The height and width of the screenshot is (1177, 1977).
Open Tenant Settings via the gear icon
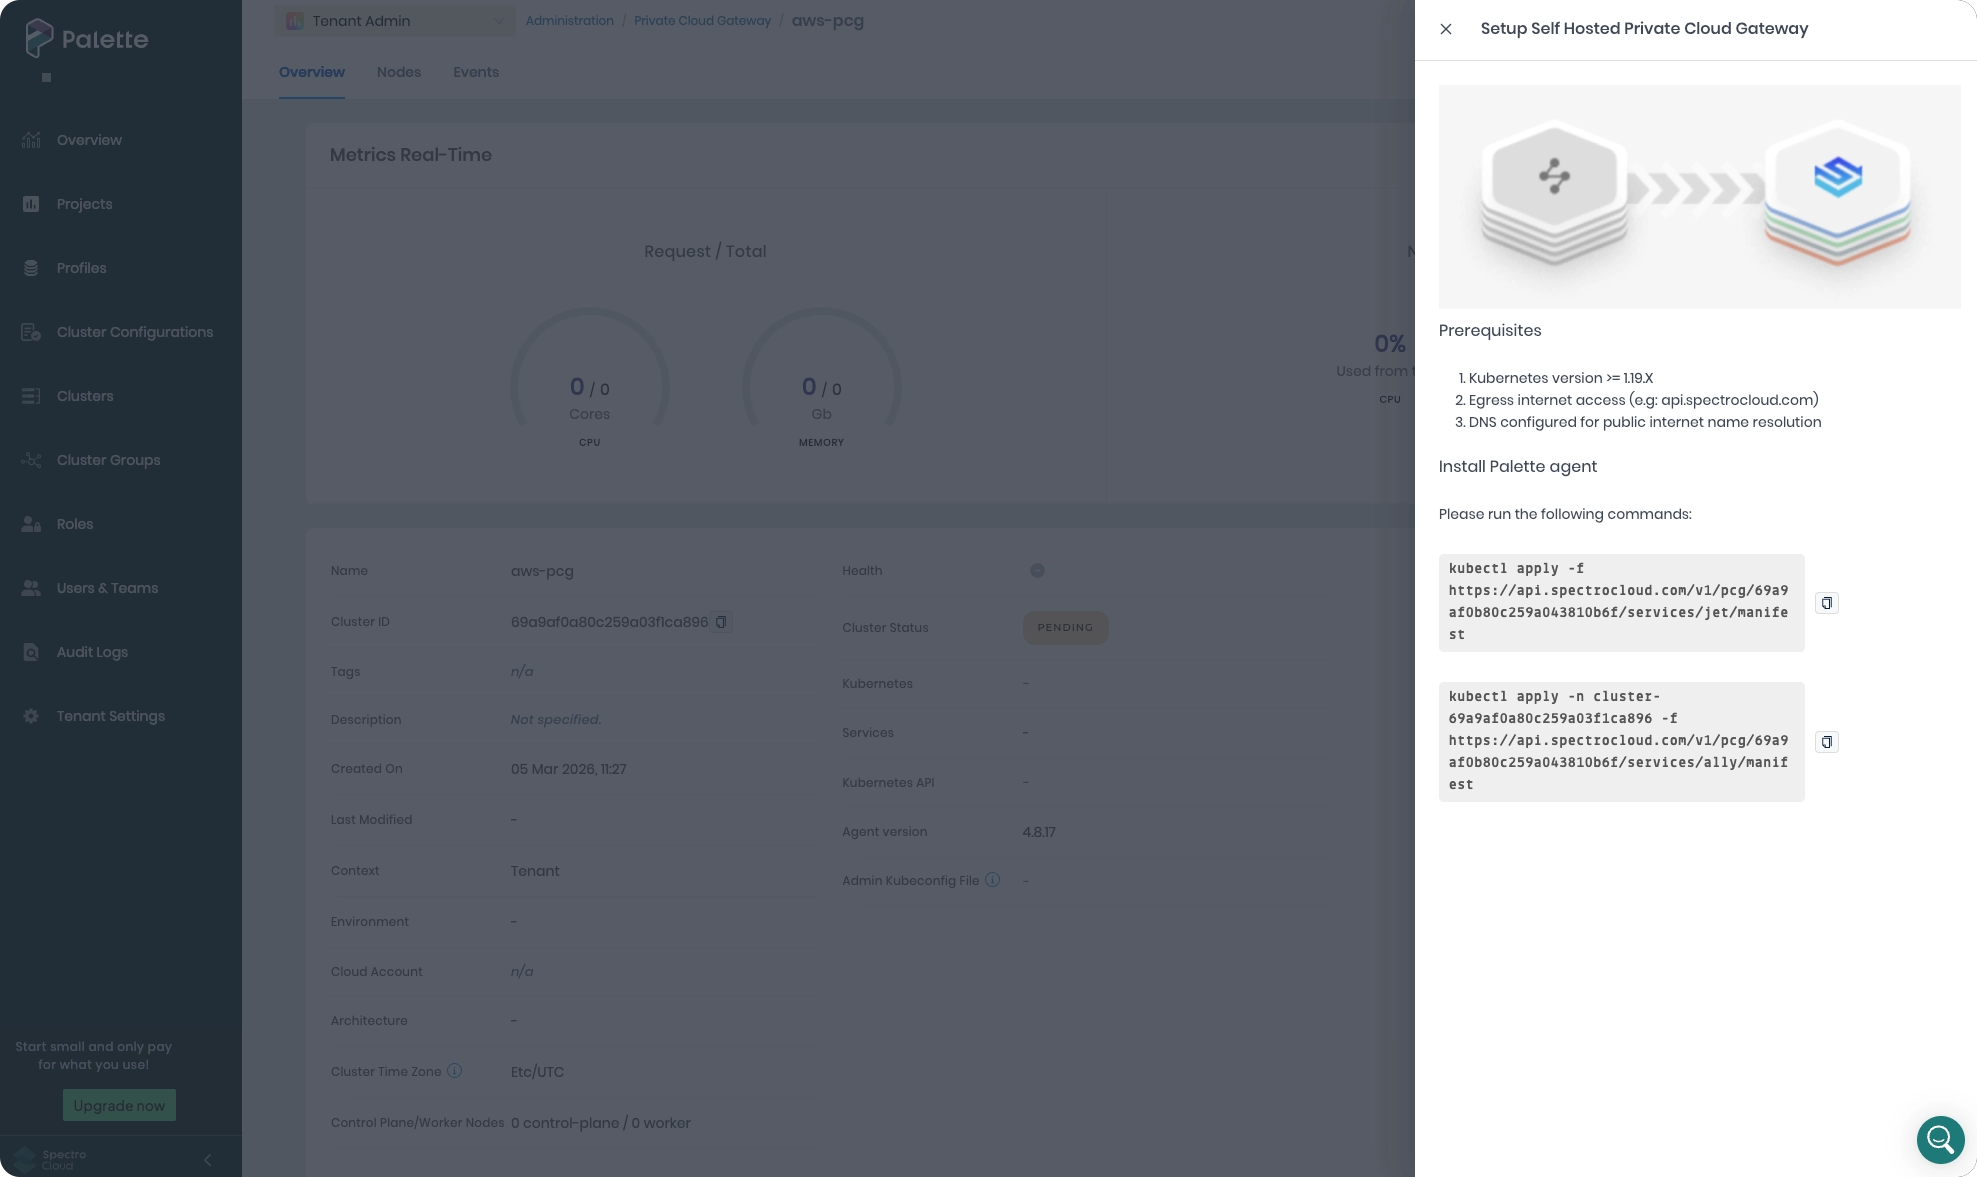point(30,716)
